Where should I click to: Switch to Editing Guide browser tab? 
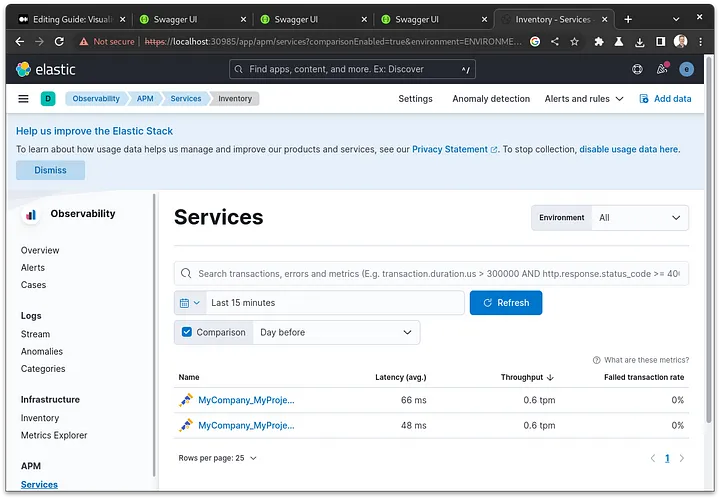tap(72, 19)
